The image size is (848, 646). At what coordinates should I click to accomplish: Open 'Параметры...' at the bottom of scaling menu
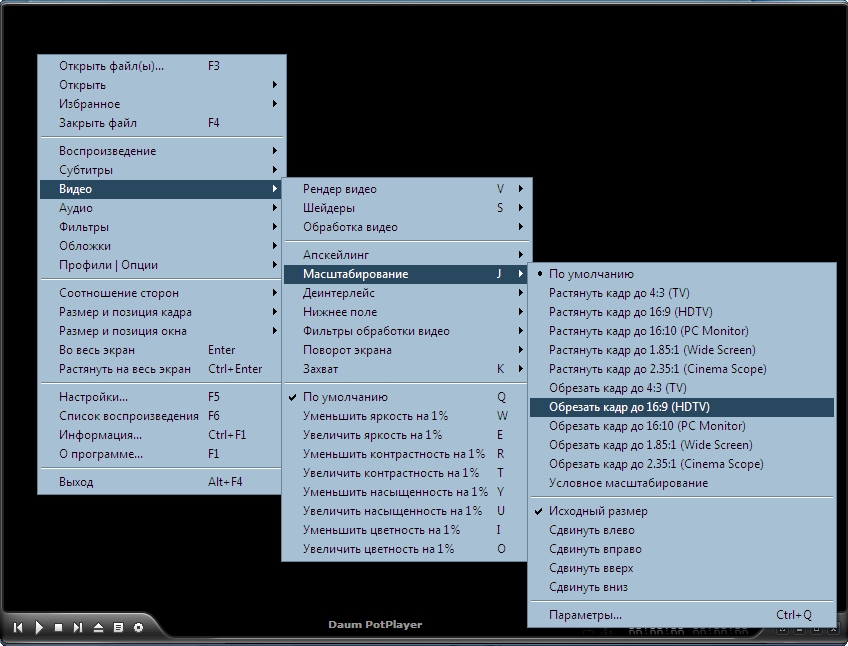pos(585,615)
